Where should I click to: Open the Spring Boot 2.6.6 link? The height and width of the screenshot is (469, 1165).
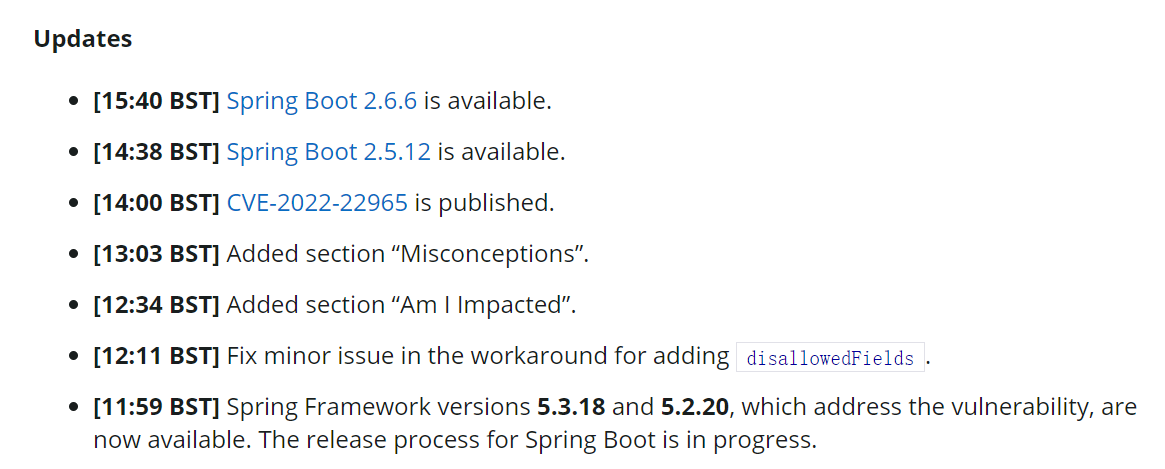tap(322, 100)
